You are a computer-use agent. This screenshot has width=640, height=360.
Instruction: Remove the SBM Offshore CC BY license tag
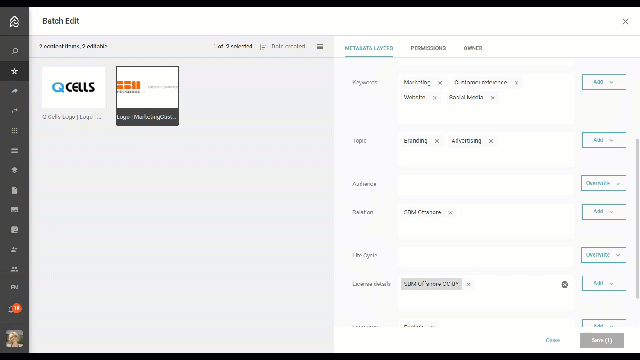(x=469, y=284)
